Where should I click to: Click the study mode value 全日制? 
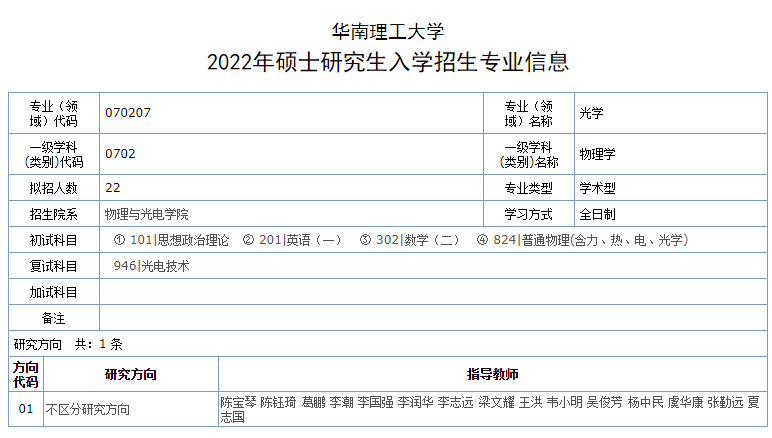click(597, 214)
